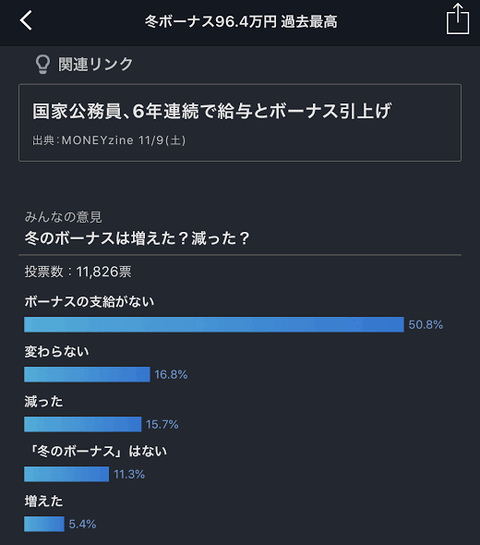
Task: Click the poll question 冬のボーナスは増えた?減った?
Action: tap(137, 238)
